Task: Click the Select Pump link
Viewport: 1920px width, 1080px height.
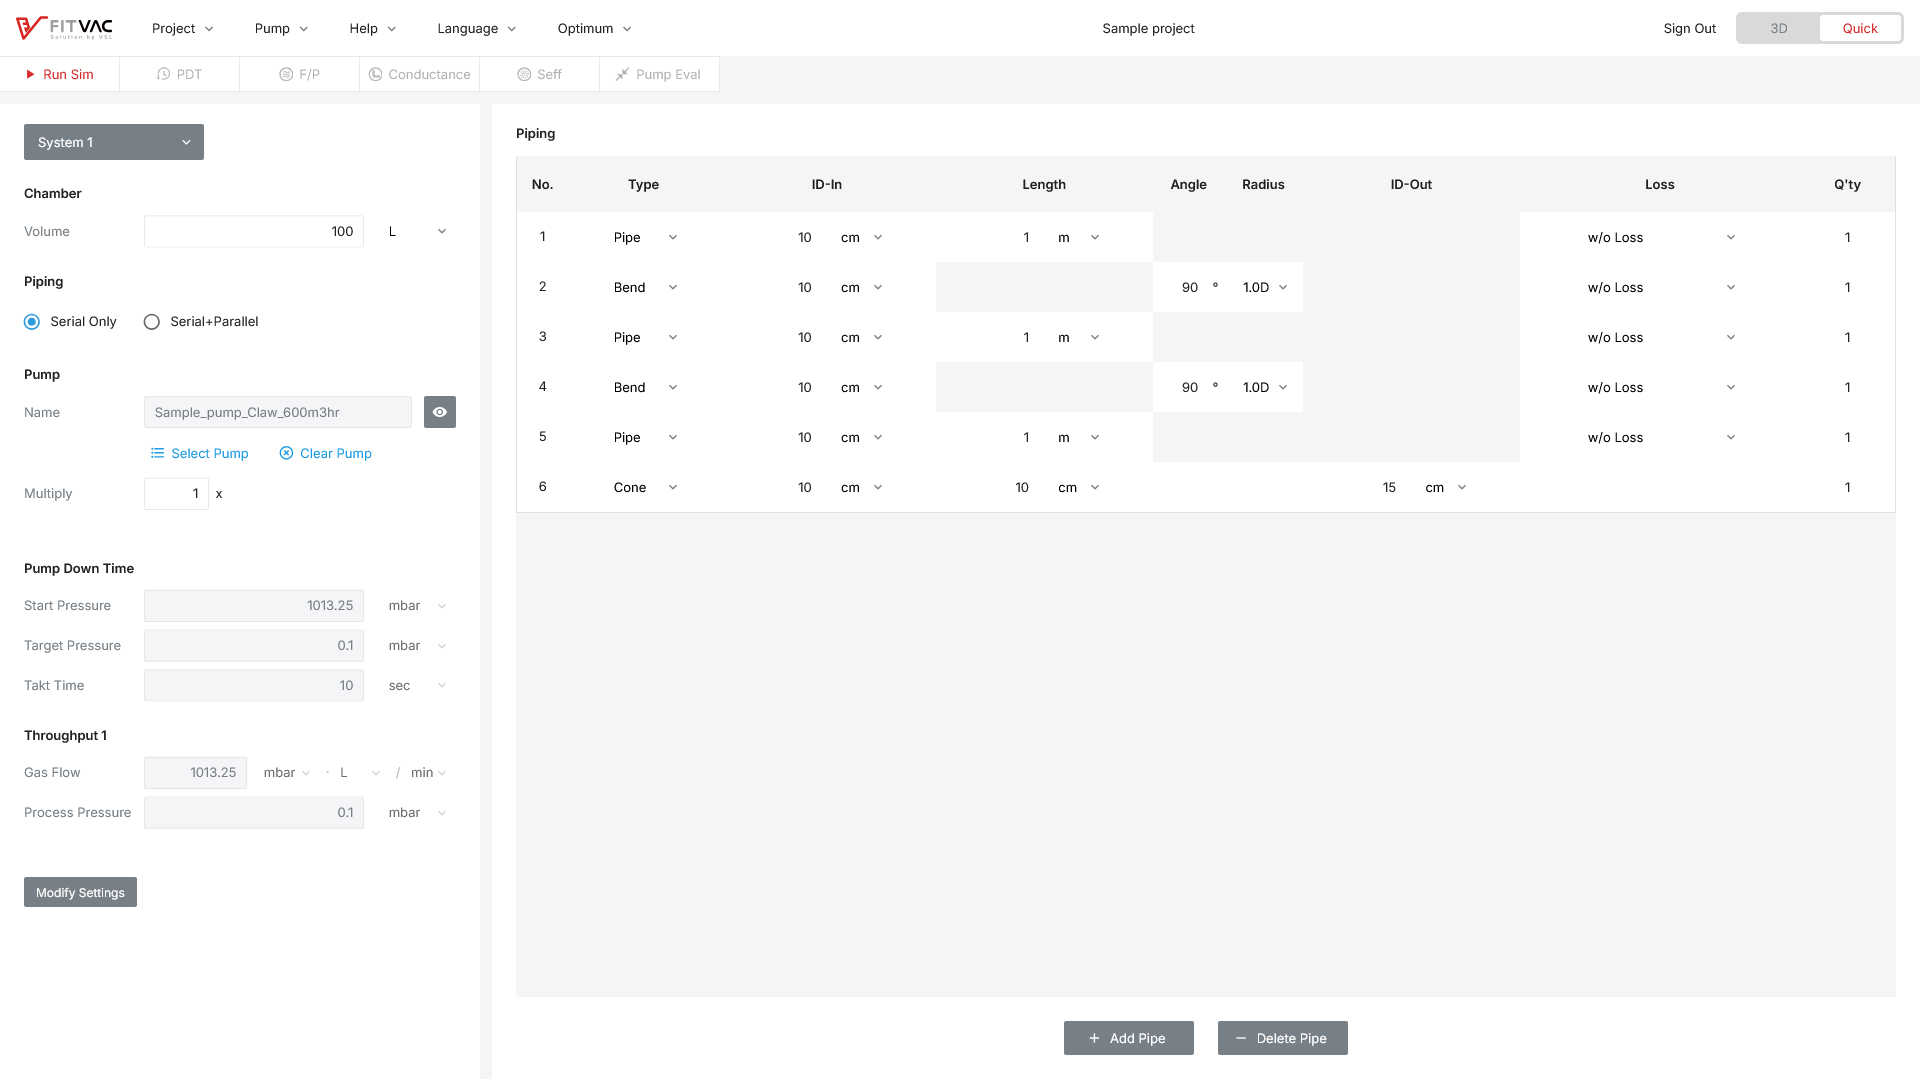Action: tap(199, 453)
